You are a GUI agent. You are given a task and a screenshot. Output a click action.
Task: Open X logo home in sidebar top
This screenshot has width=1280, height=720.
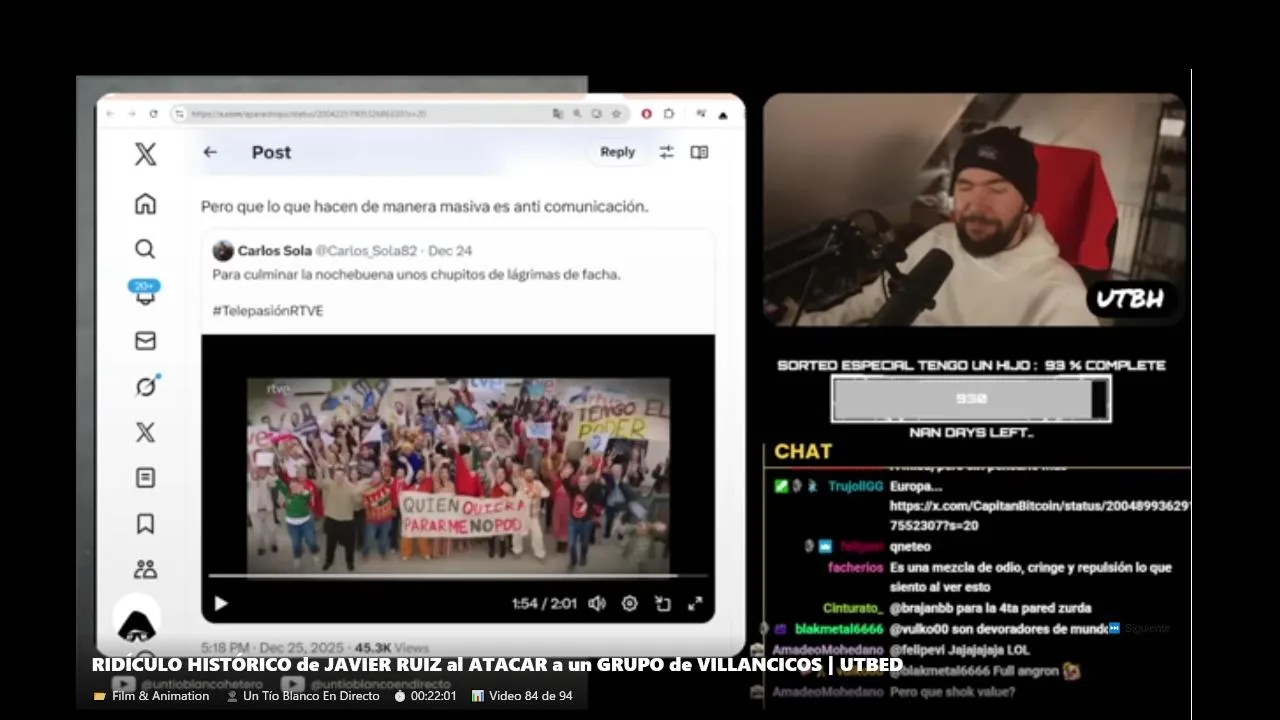pos(145,153)
